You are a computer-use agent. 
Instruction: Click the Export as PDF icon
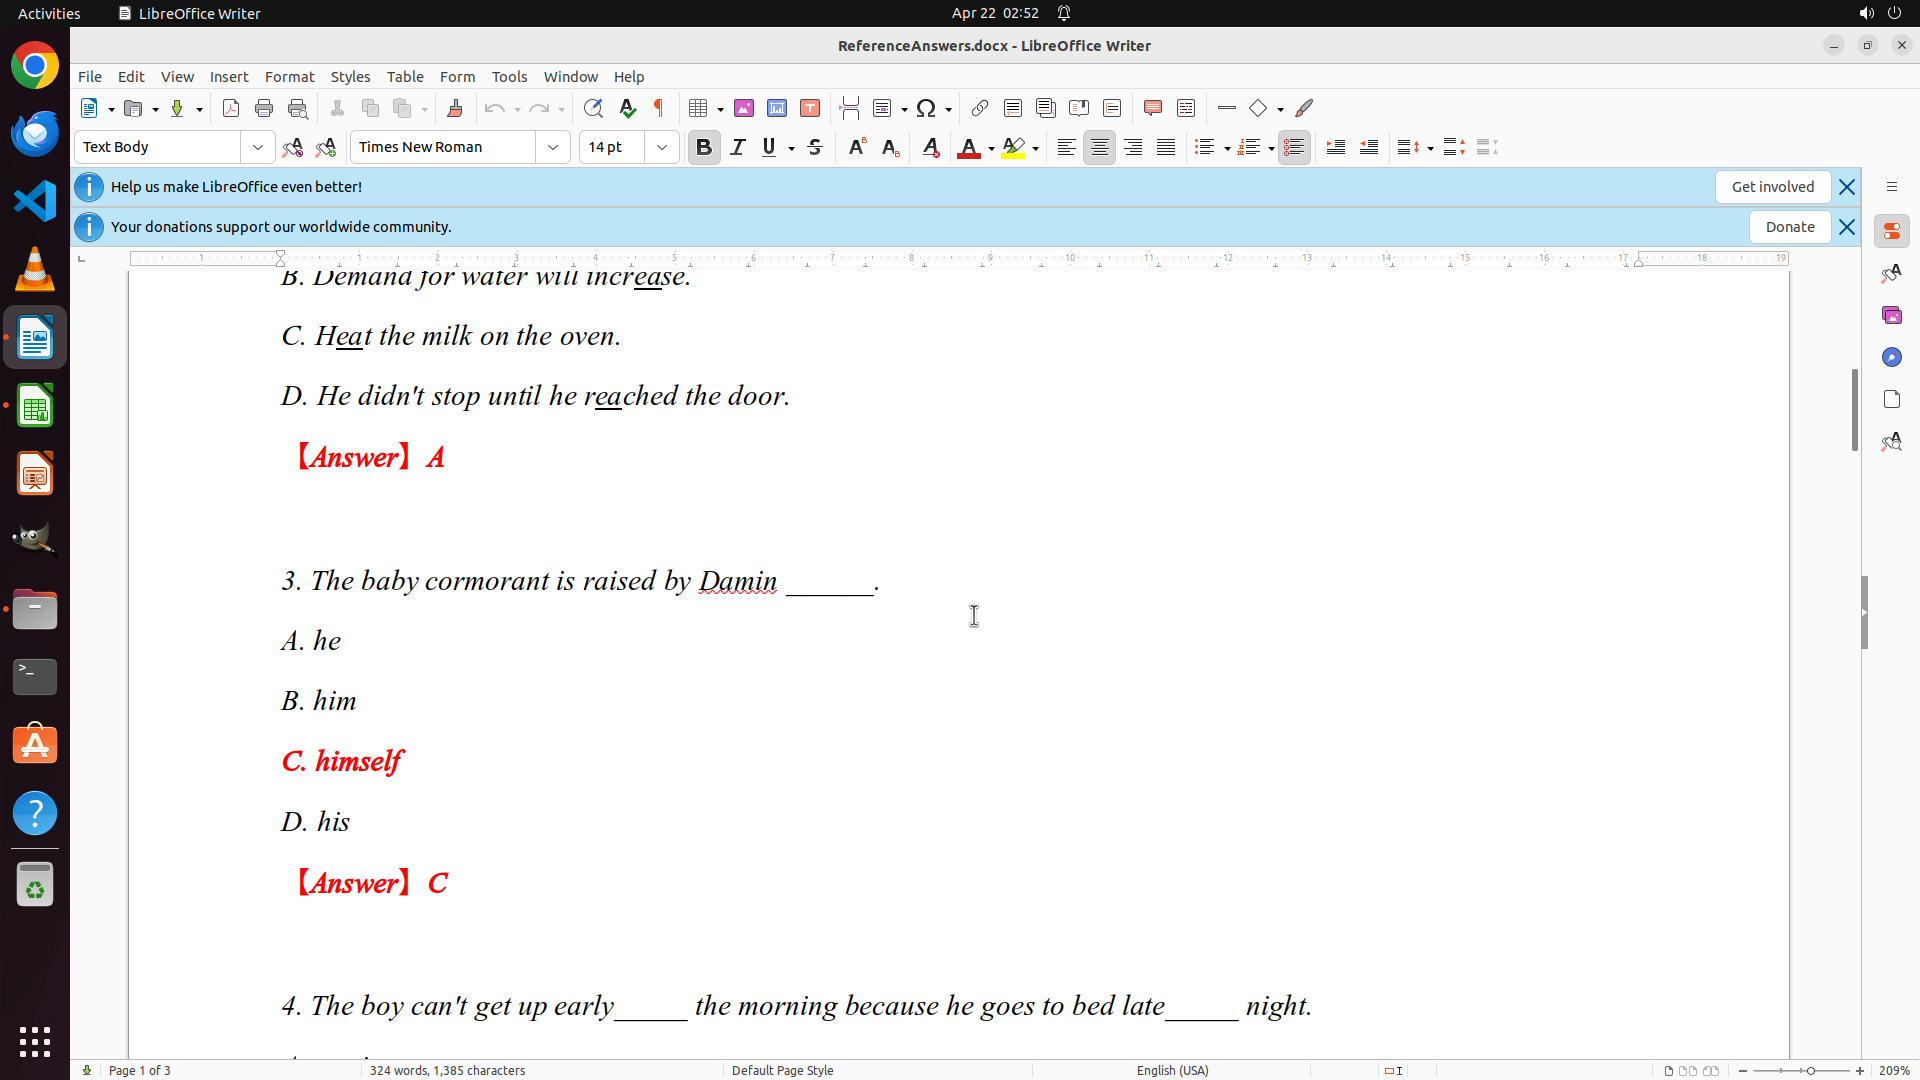(231, 108)
